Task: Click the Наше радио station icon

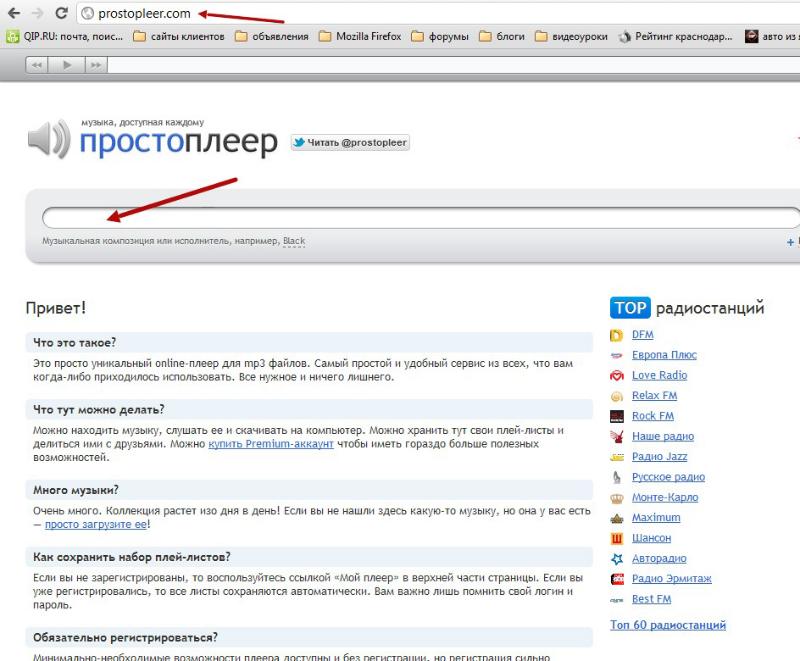Action: coord(617,437)
